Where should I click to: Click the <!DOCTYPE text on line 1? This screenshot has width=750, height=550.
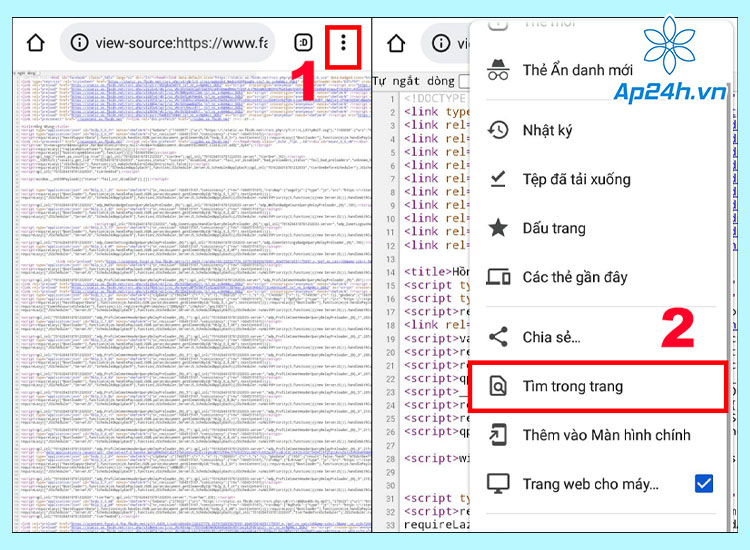point(434,99)
